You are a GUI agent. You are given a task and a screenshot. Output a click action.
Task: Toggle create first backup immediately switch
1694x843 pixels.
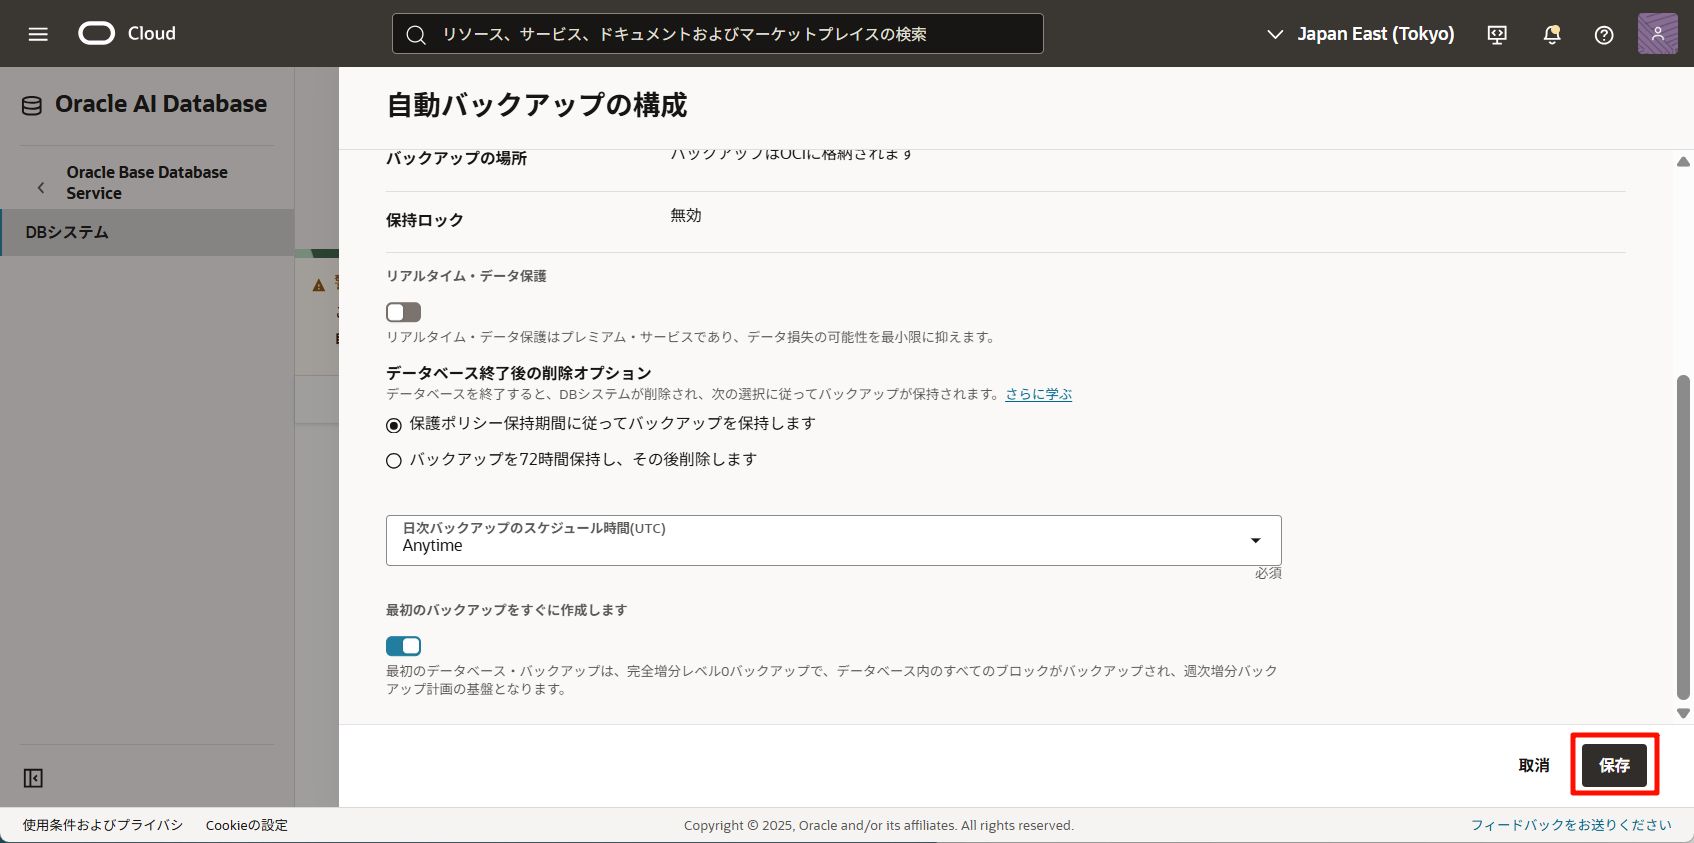point(404,646)
